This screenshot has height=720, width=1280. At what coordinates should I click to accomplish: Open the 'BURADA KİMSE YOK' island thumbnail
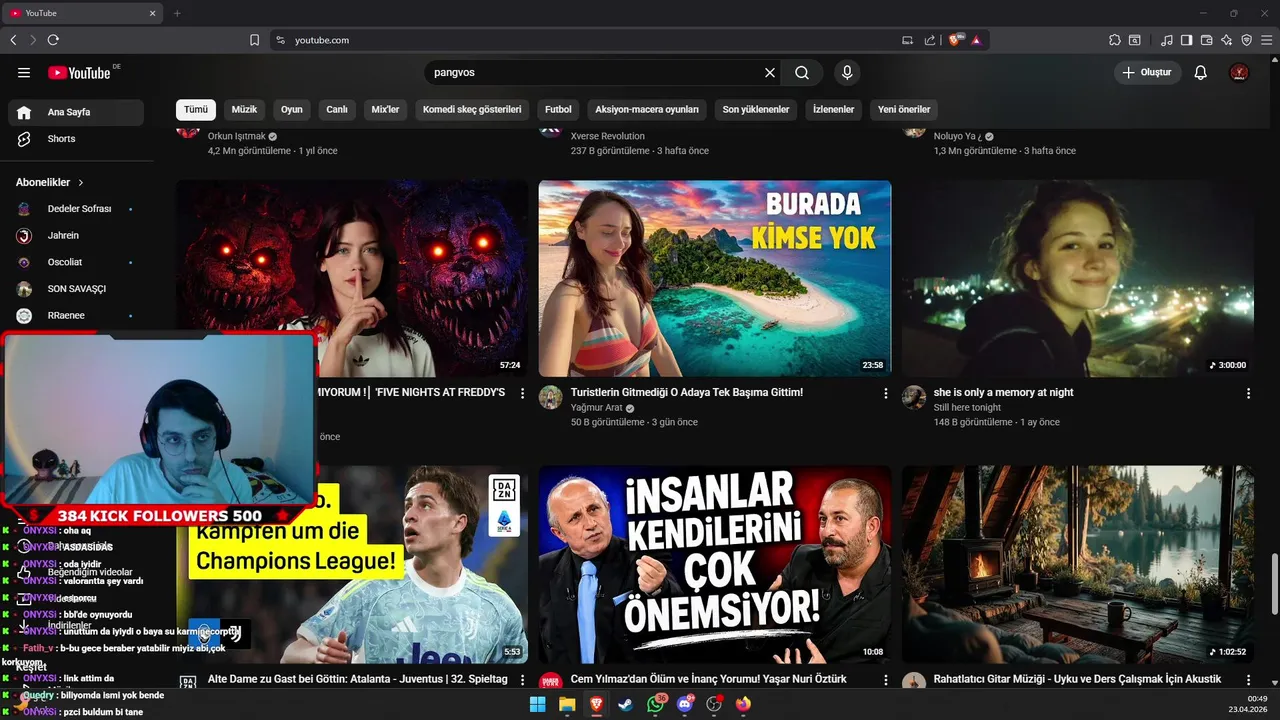click(x=714, y=278)
